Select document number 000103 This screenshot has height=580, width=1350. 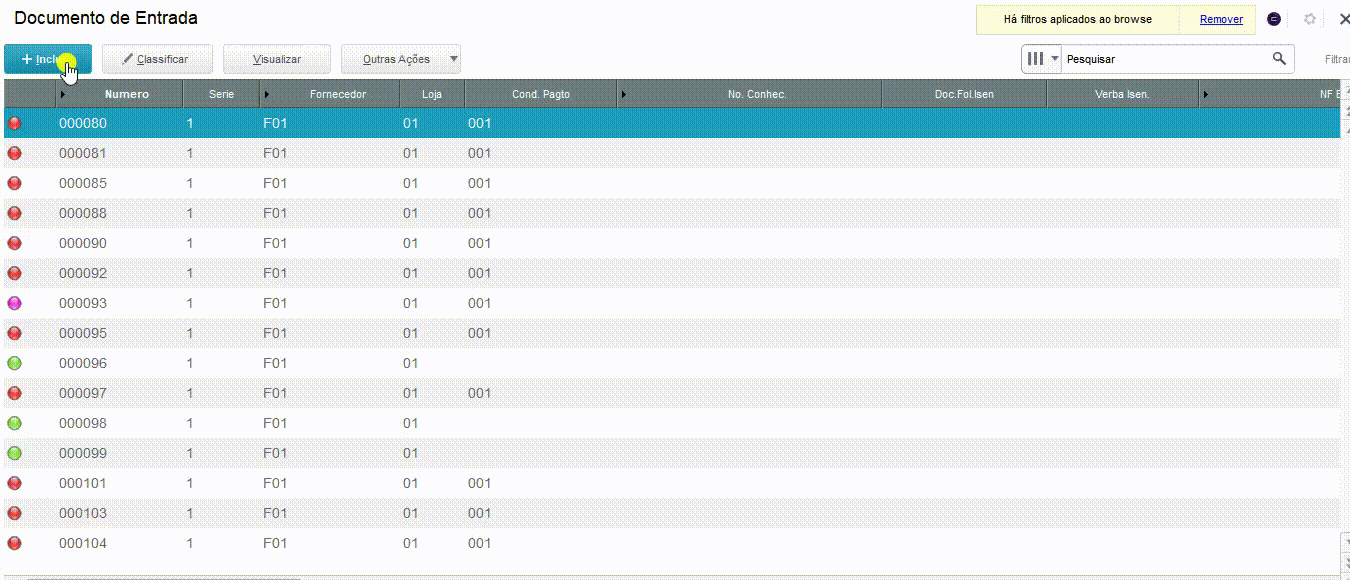click(x=83, y=513)
